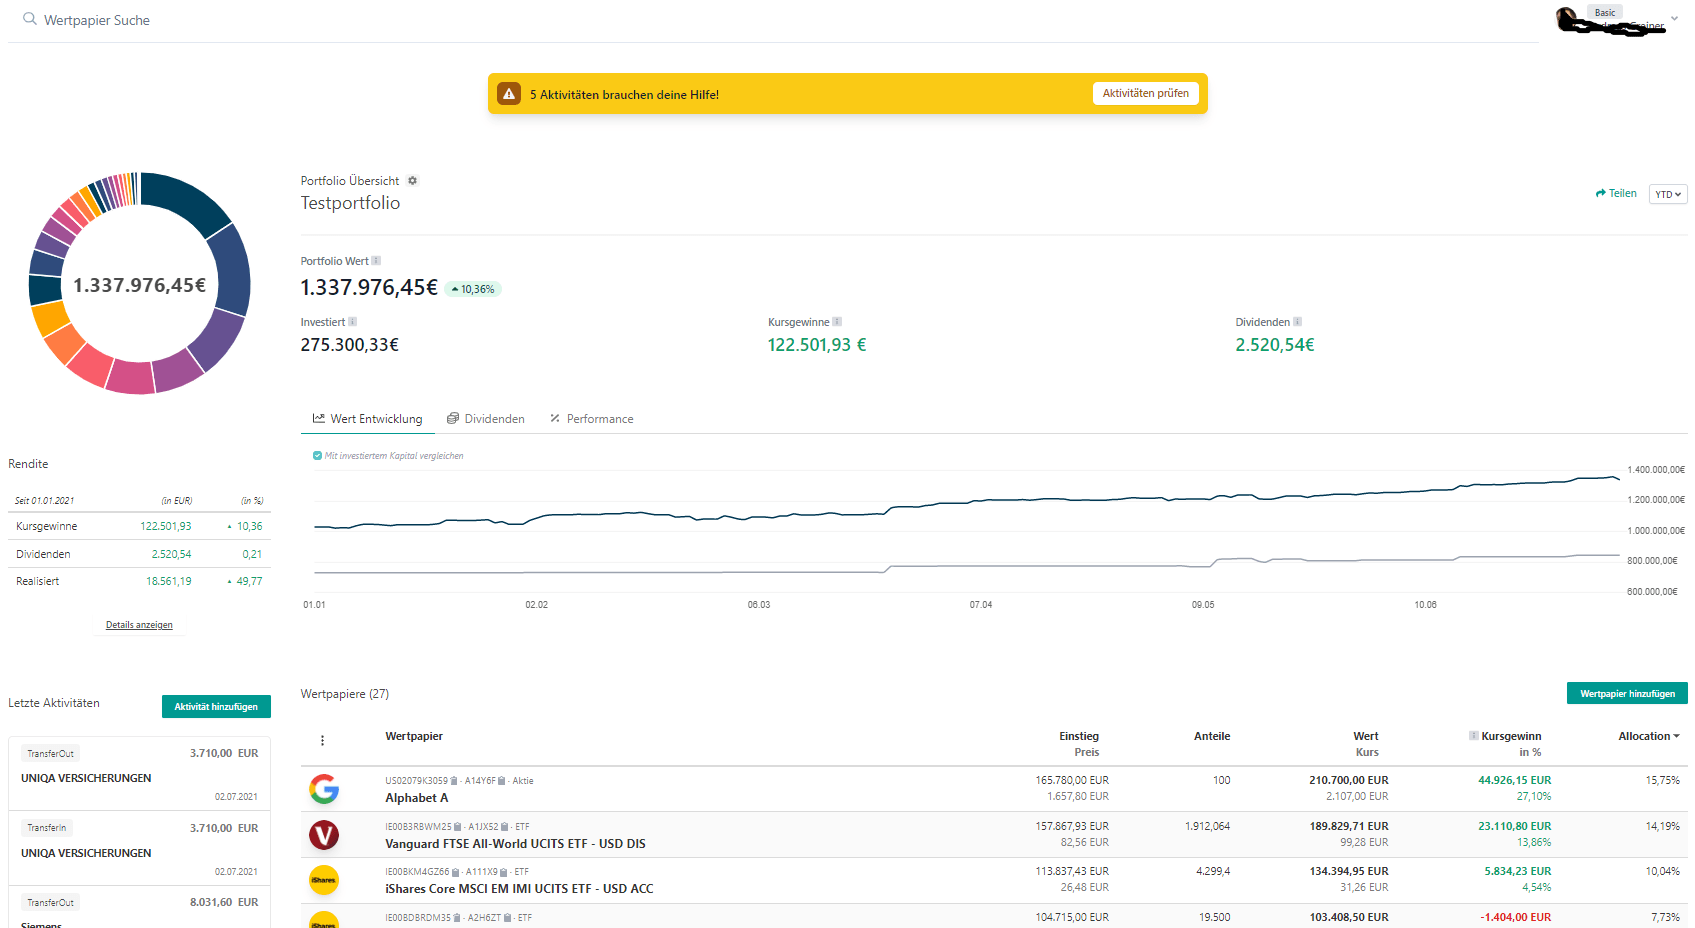Click info icon next to Investiert

click(x=352, y=322)
